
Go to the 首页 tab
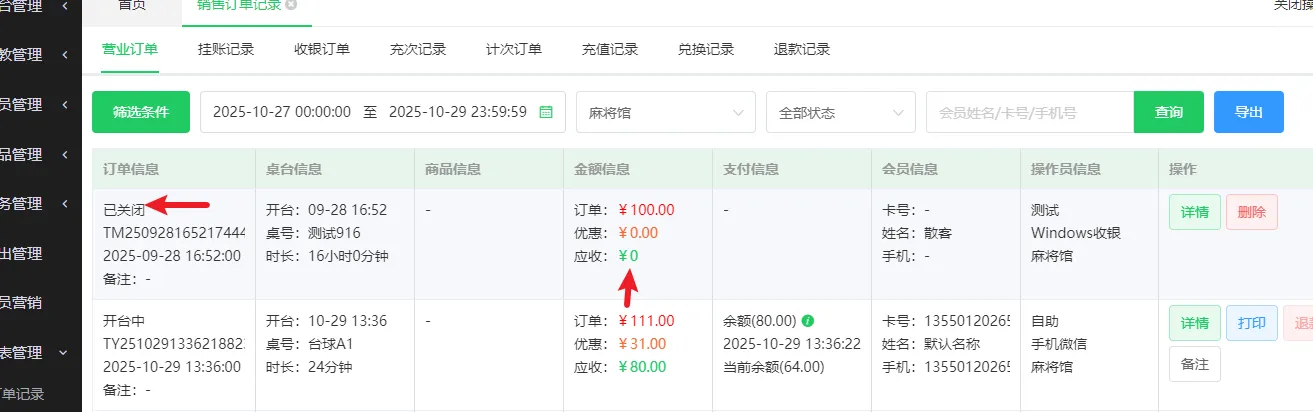point(132,5)
